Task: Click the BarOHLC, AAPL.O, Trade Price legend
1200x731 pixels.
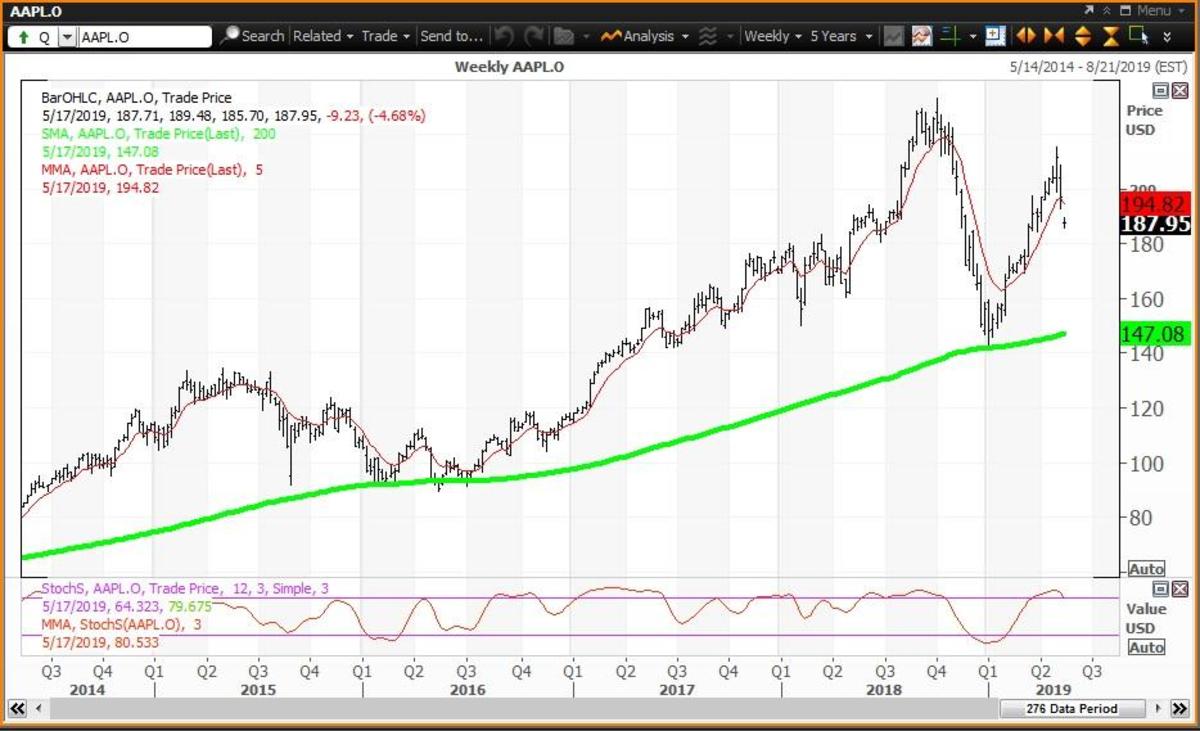Action: tap(137, 98)
